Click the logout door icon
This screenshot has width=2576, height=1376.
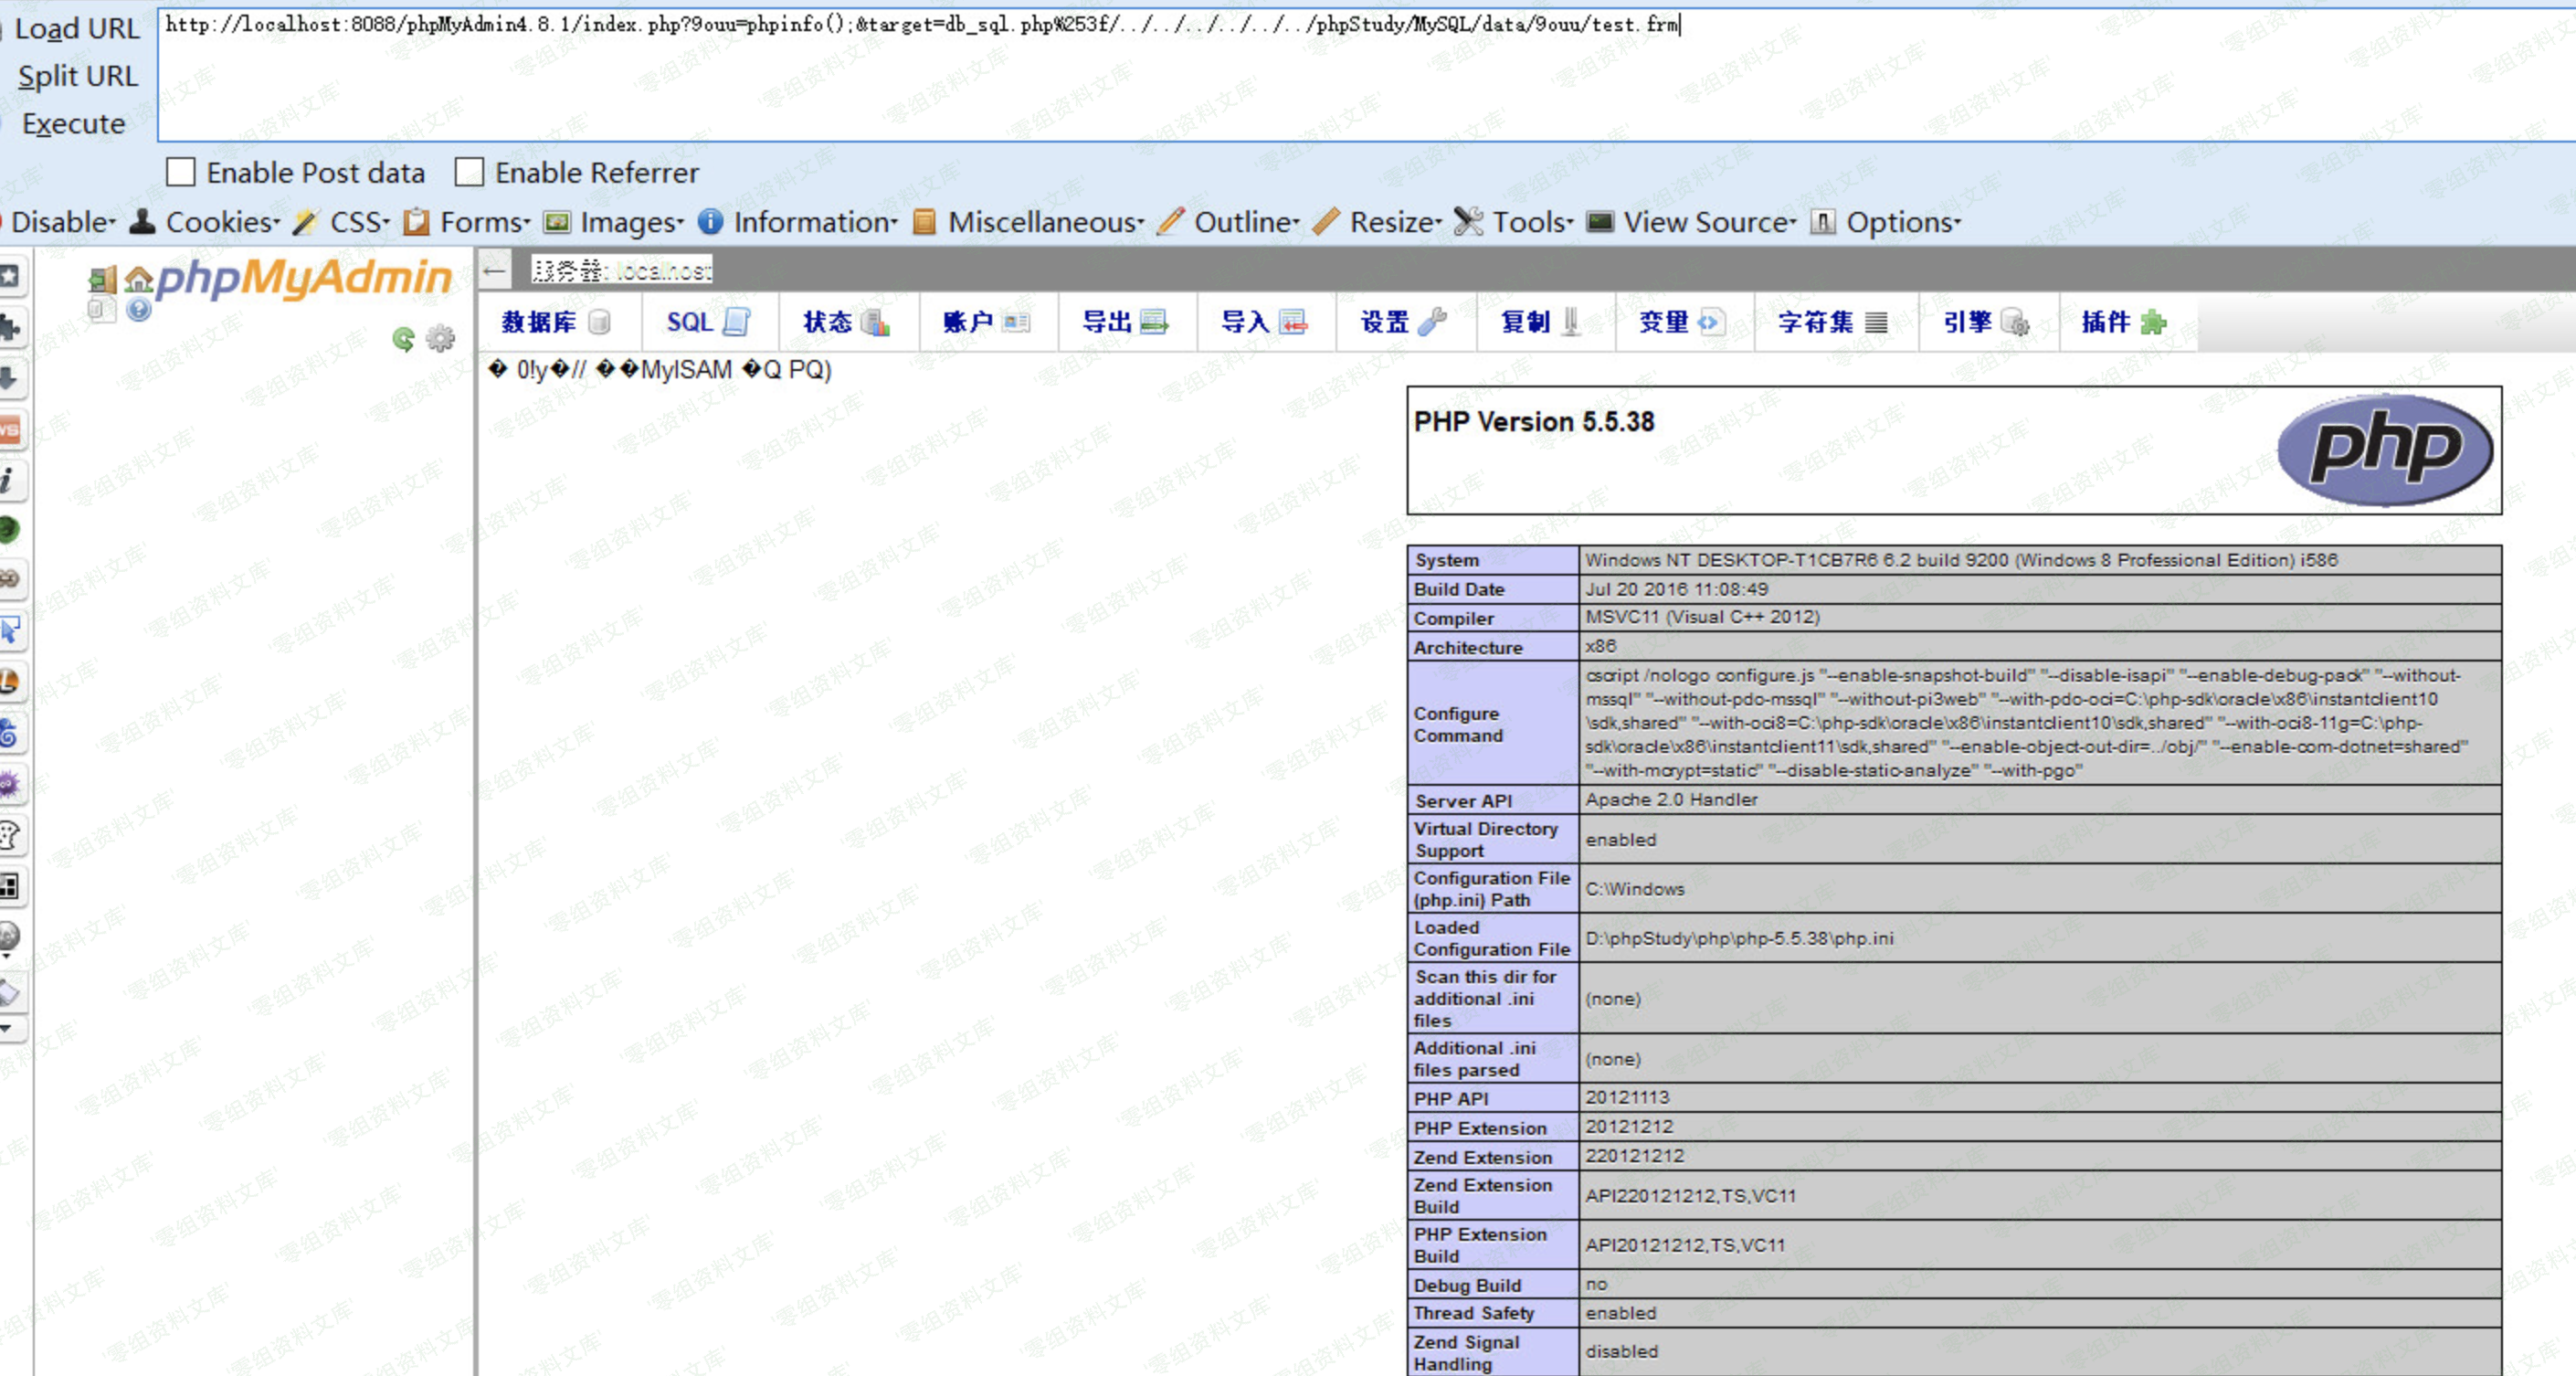pos(101,280)
